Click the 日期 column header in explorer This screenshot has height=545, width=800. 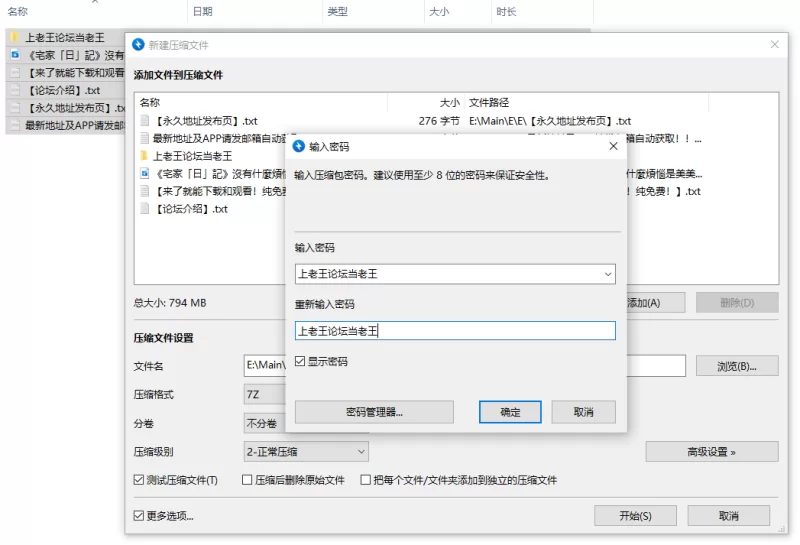(x=202, y=12)
